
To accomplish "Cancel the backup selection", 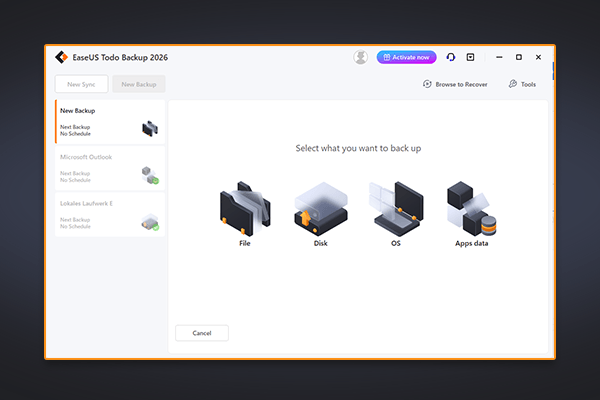I will pos(202,333).
